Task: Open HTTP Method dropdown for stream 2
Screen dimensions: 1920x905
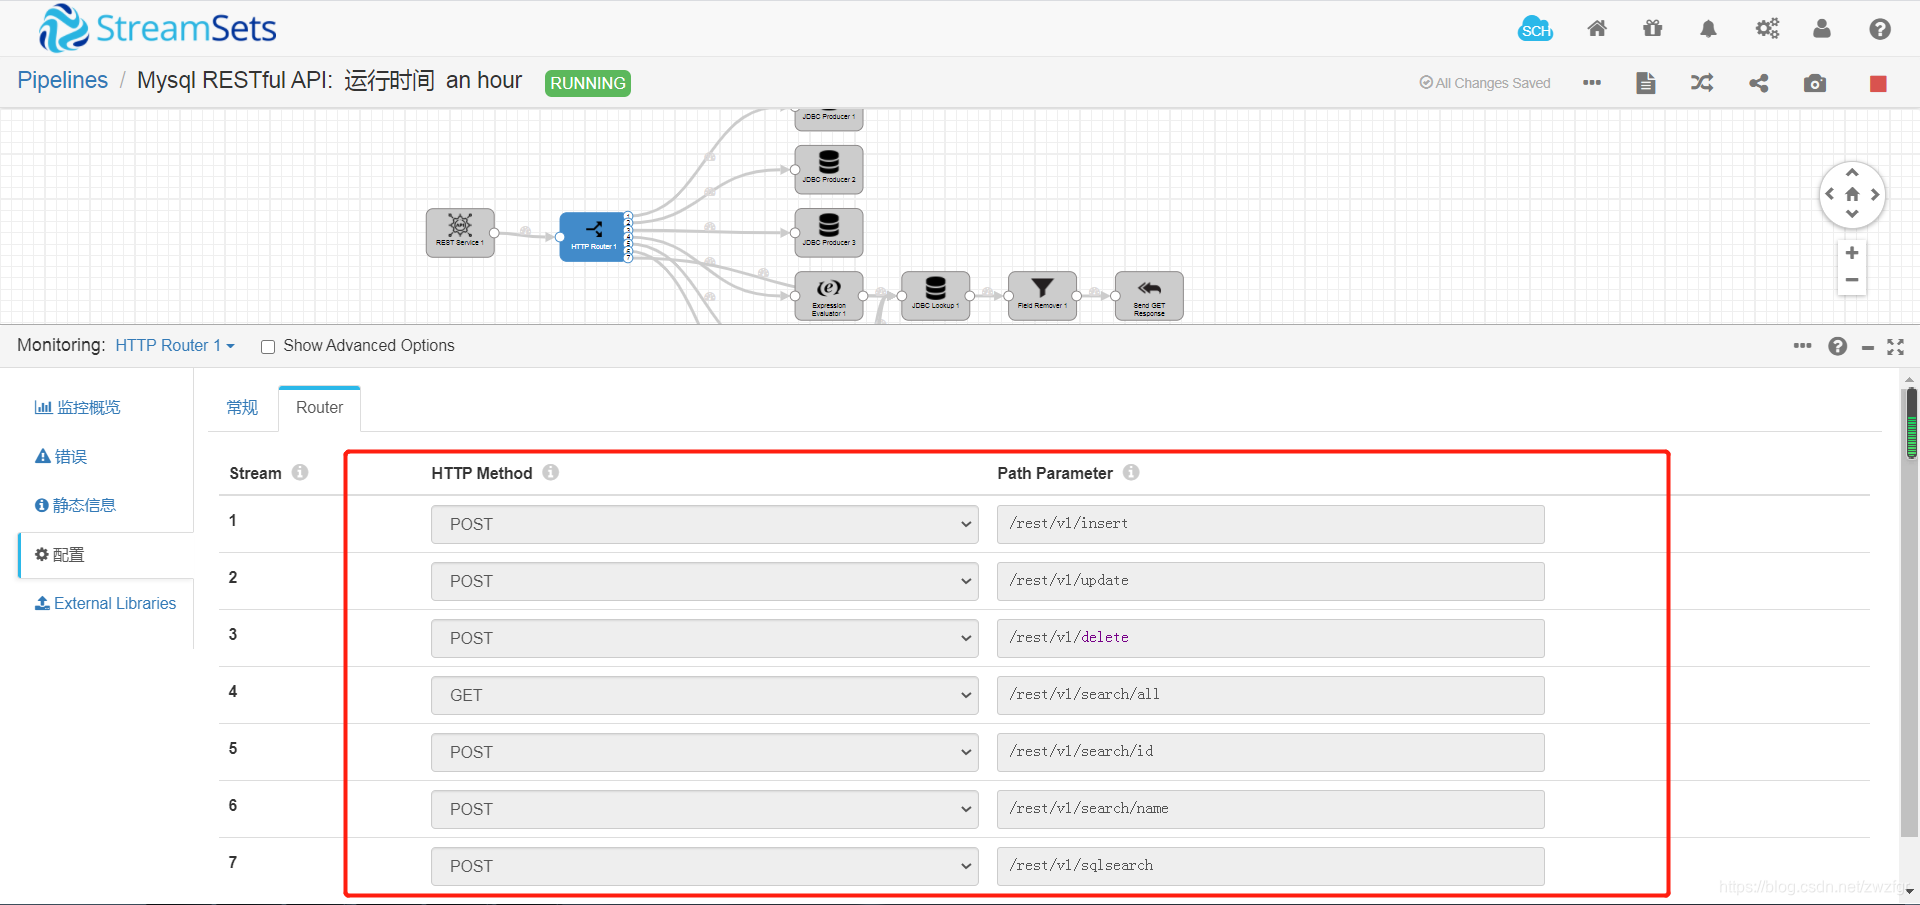Action: 705,581
